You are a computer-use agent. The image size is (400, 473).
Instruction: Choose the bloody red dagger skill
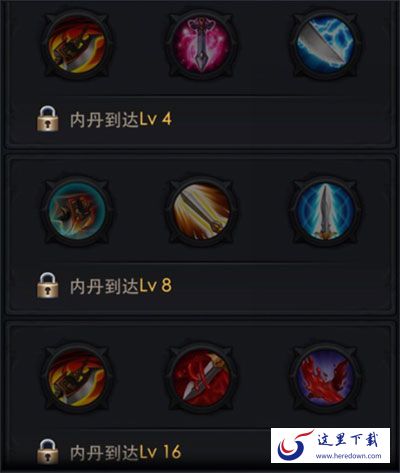tap(202, 378)
